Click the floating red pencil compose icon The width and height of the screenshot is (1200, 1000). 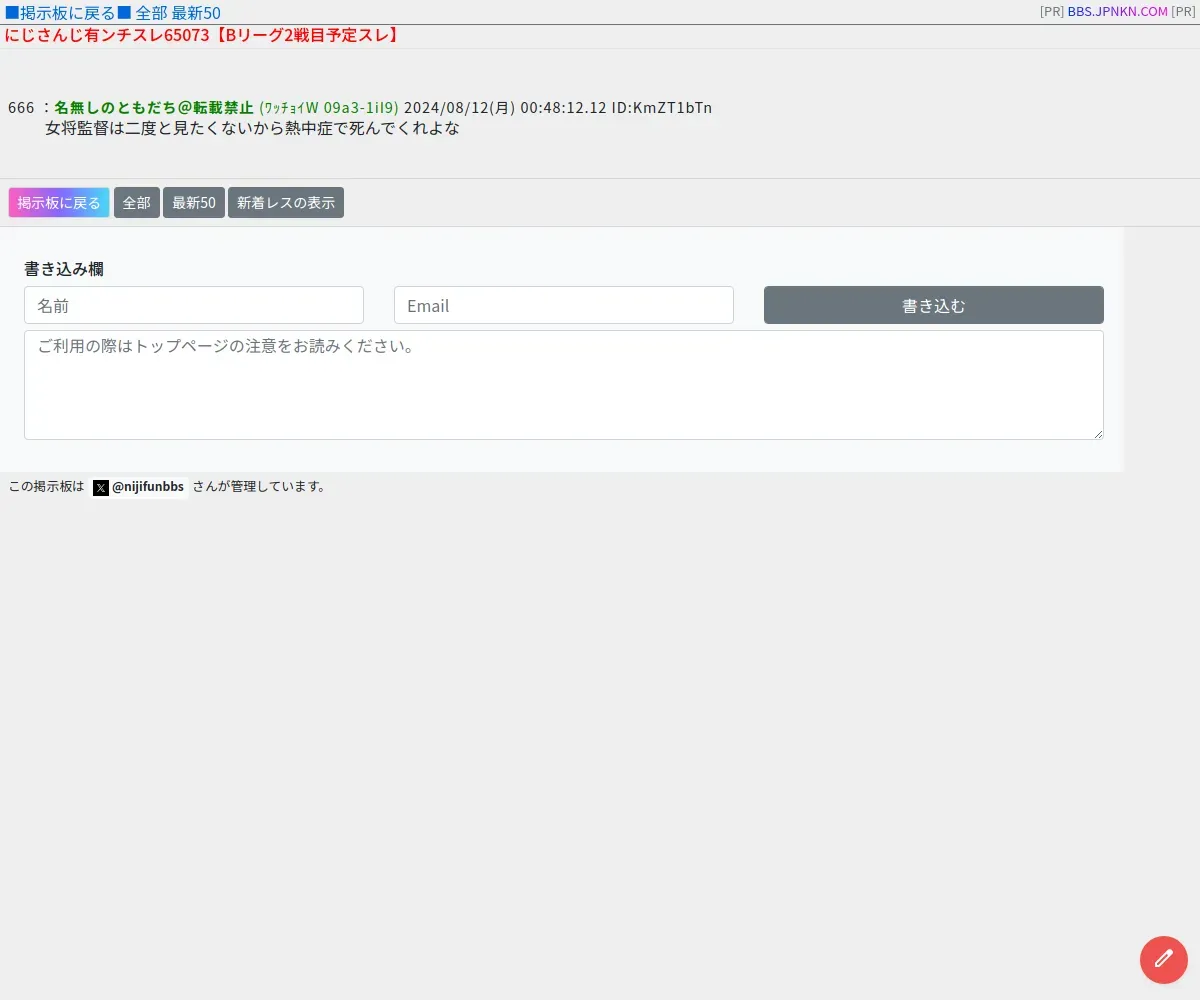(x=1164, y=960)
